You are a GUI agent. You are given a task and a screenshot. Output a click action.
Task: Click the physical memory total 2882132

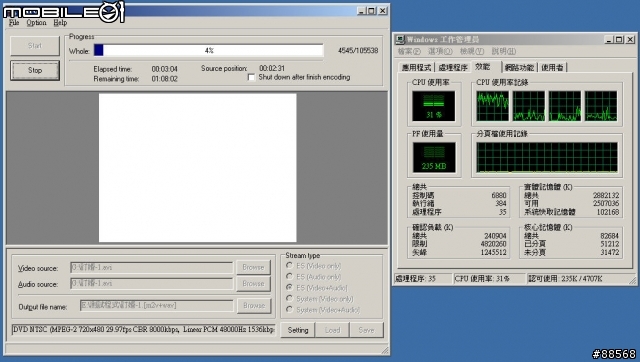(x=606, y=195)
